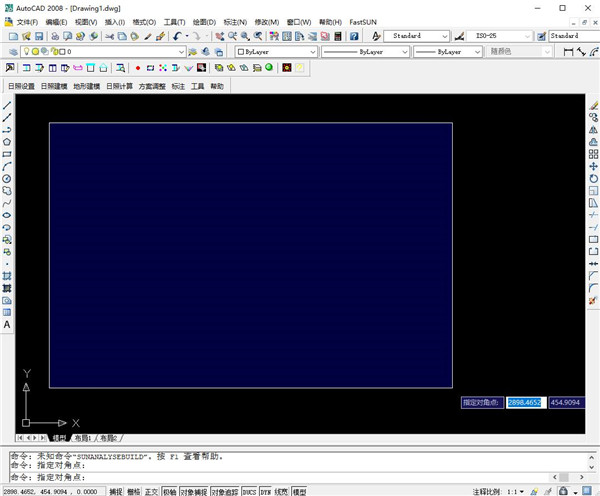Image resolution: width=600 pixels, height=496 pixels.
Task: Click the Plot/Print icon
Action: [55, 36]
